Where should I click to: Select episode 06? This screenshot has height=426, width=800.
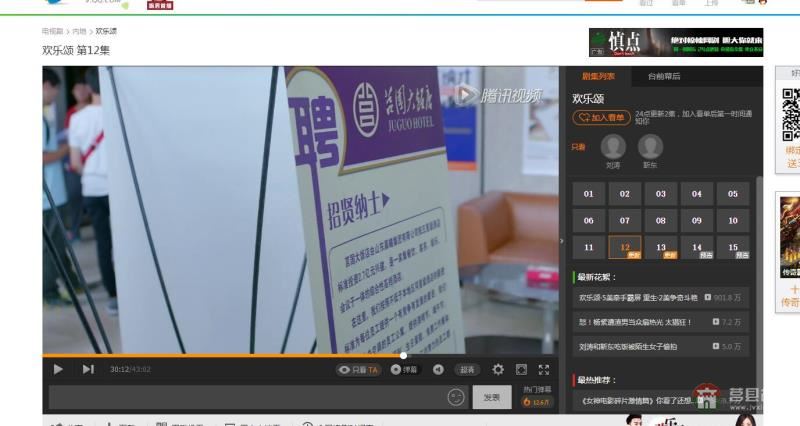[x=589, y=220]
